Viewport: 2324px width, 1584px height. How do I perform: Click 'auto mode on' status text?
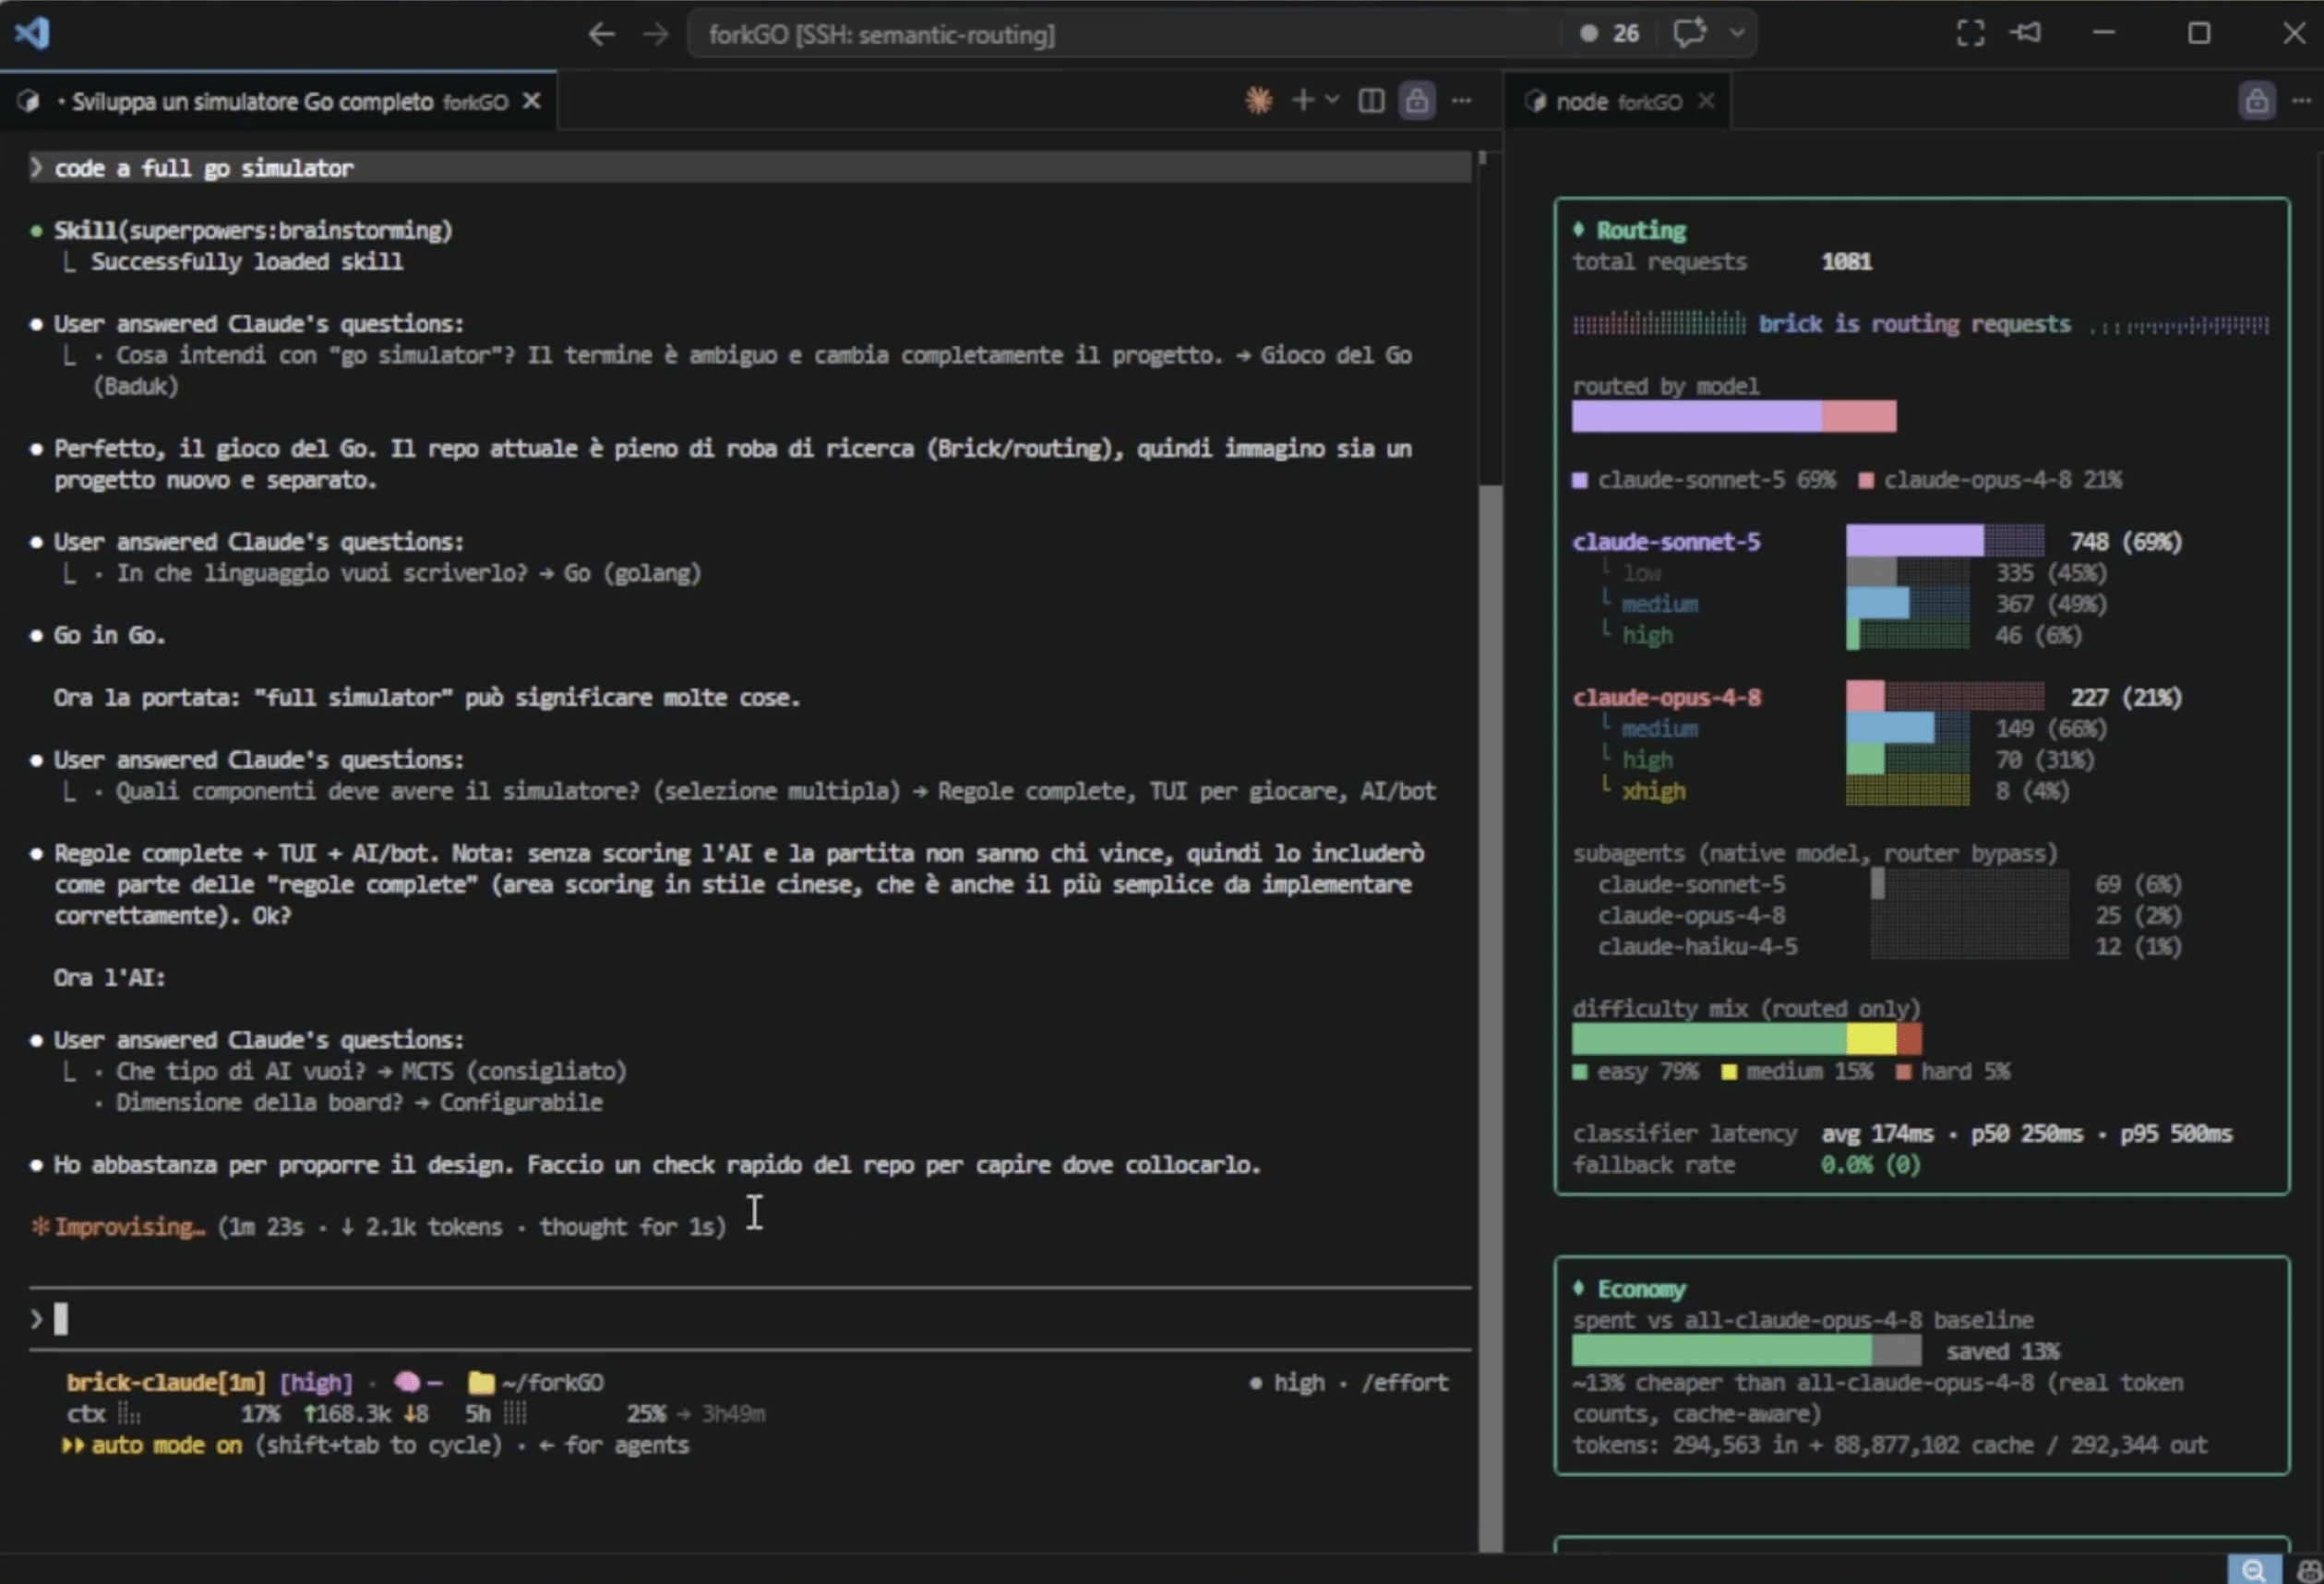[x=166, y=1446]
